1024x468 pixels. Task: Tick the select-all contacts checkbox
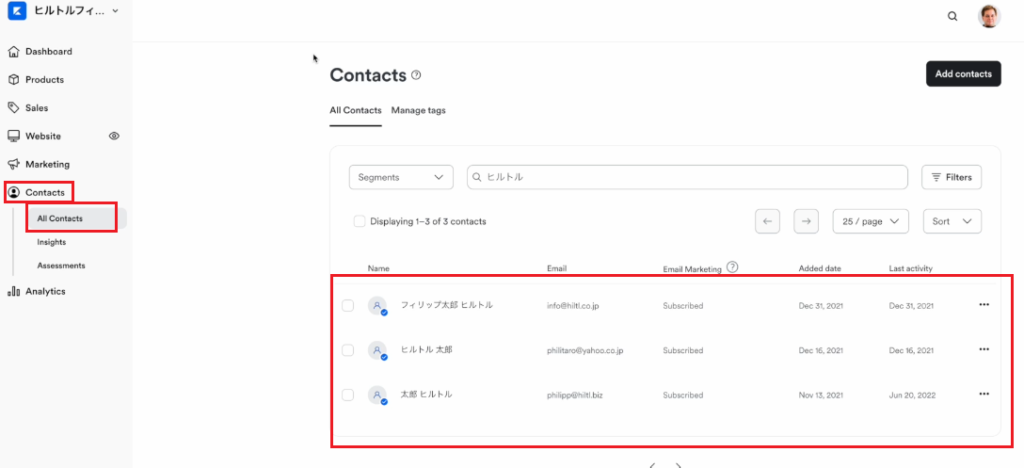pyautogui.click(x=359, y=221)
